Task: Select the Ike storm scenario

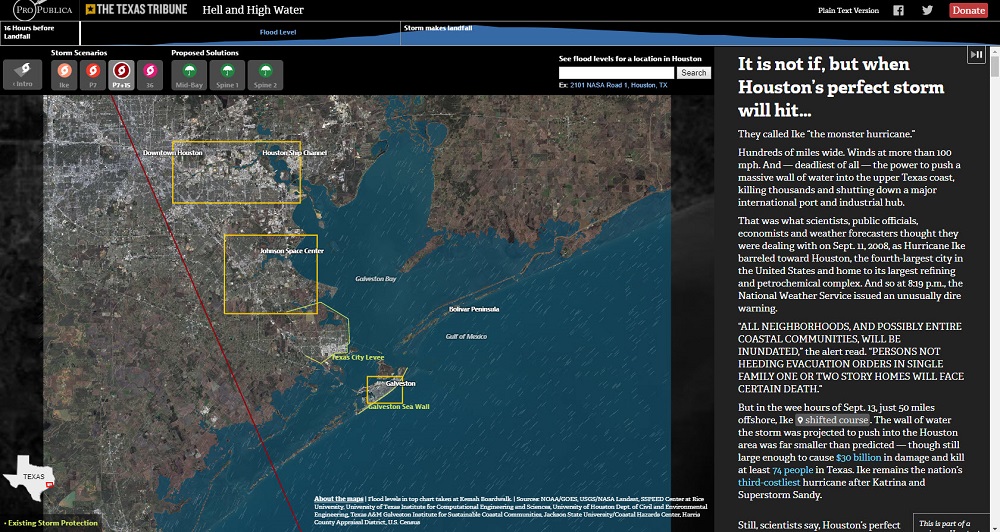Action: [64, 73]
